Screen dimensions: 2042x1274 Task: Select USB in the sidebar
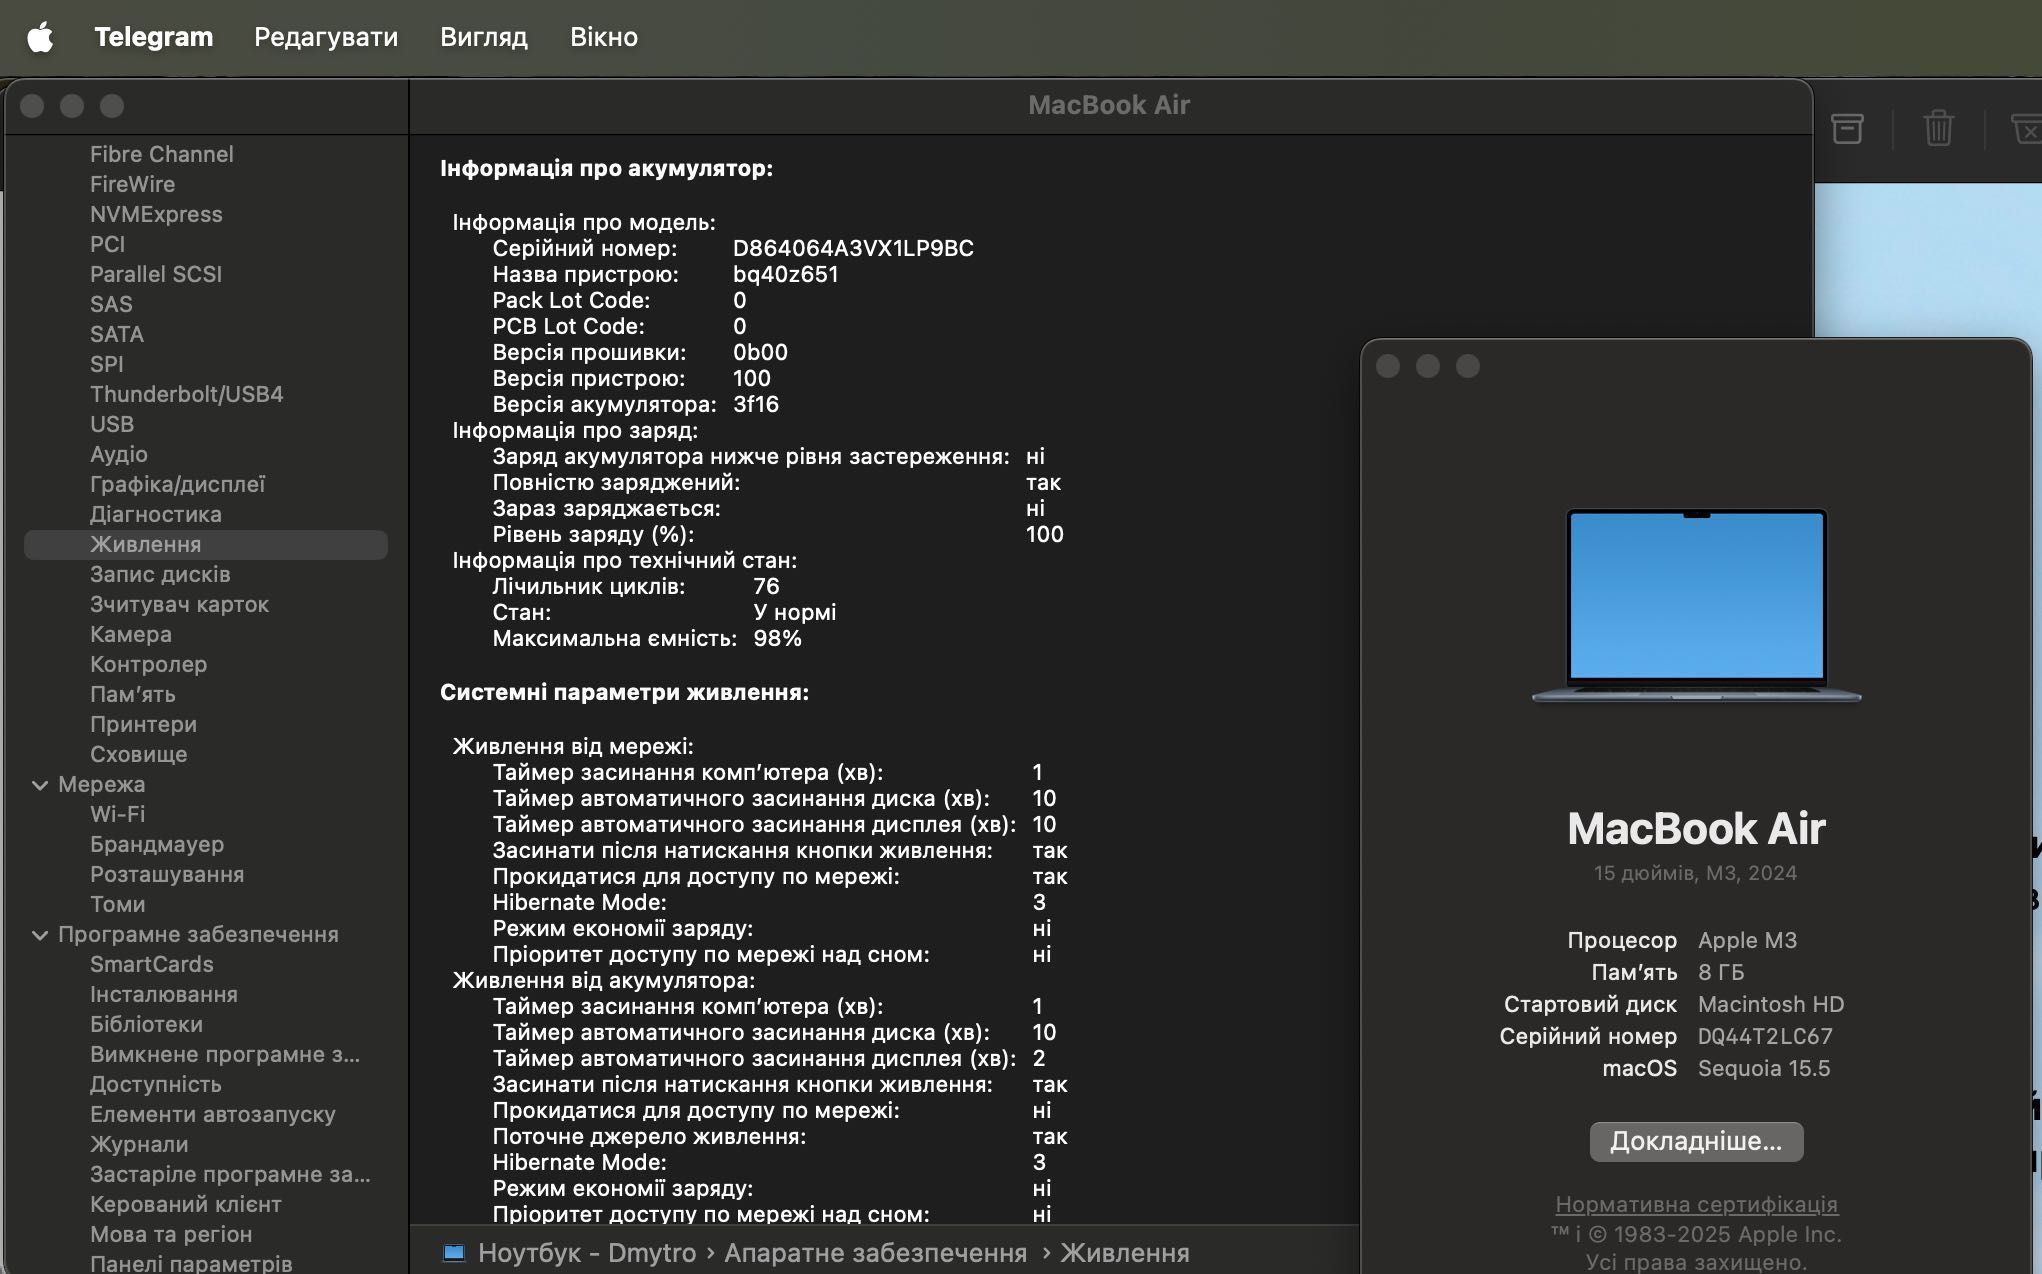(112, 424)
